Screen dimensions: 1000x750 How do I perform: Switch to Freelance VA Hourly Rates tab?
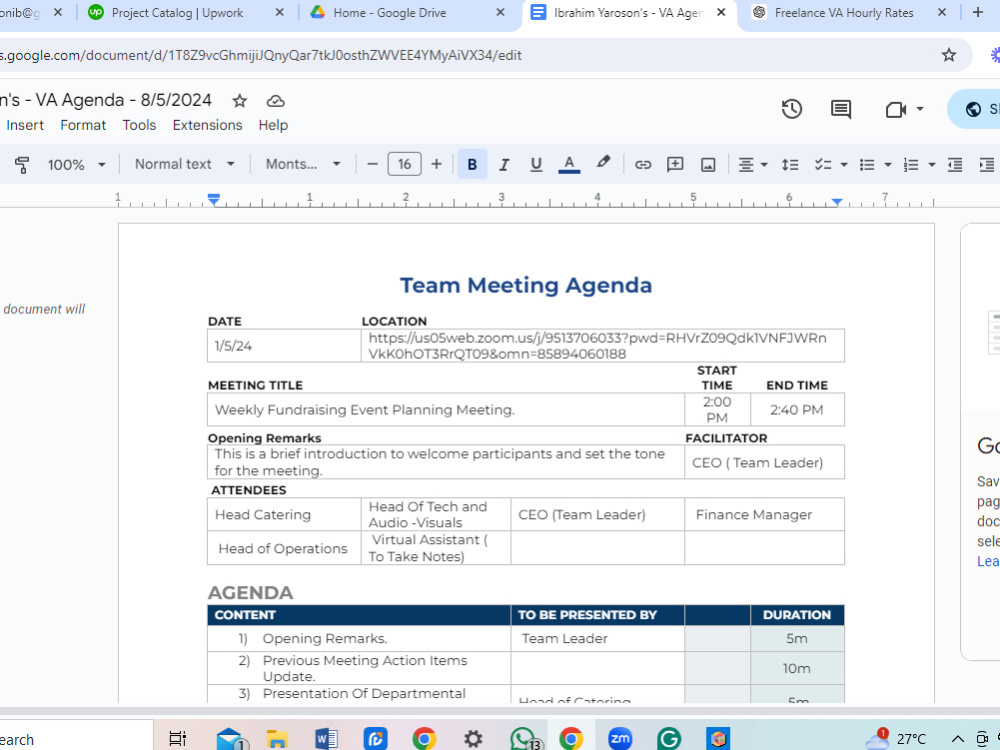(844, 13)
